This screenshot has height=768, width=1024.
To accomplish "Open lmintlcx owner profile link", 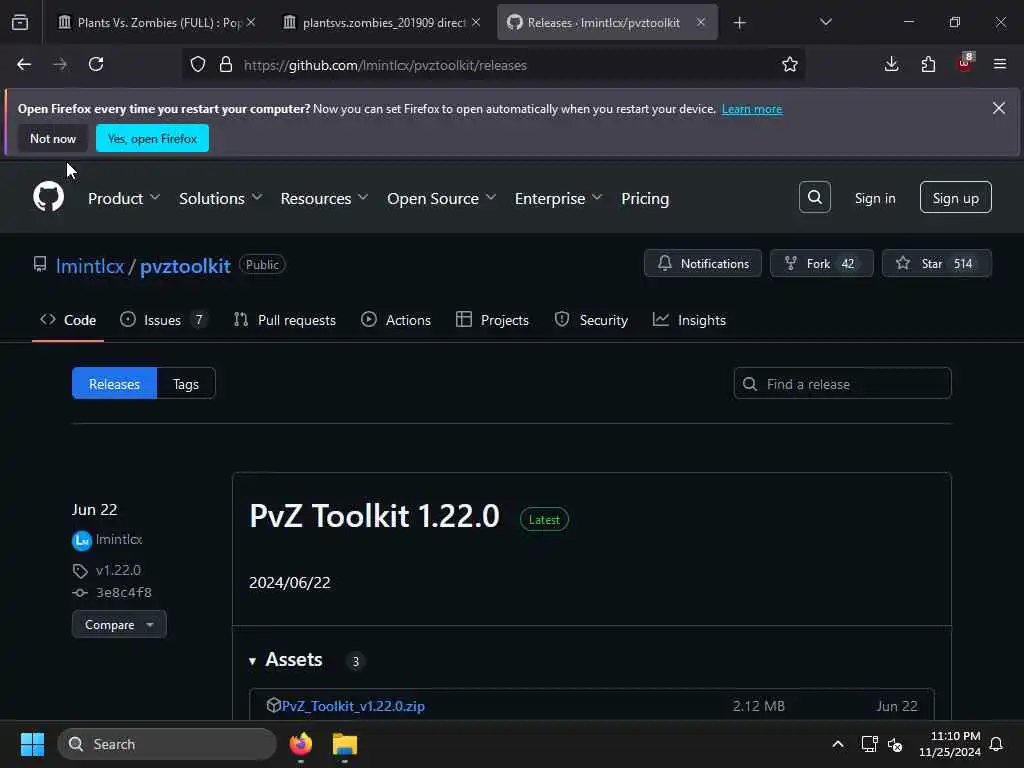I will 90,266.
